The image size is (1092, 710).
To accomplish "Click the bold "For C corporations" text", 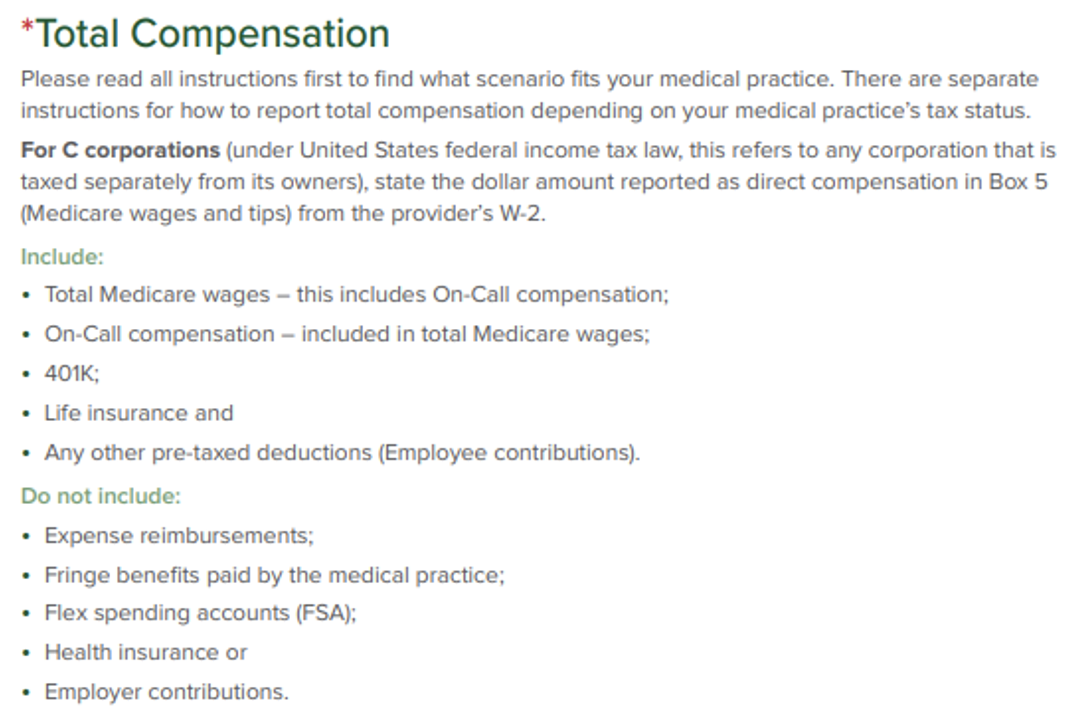I will [120, 151].
